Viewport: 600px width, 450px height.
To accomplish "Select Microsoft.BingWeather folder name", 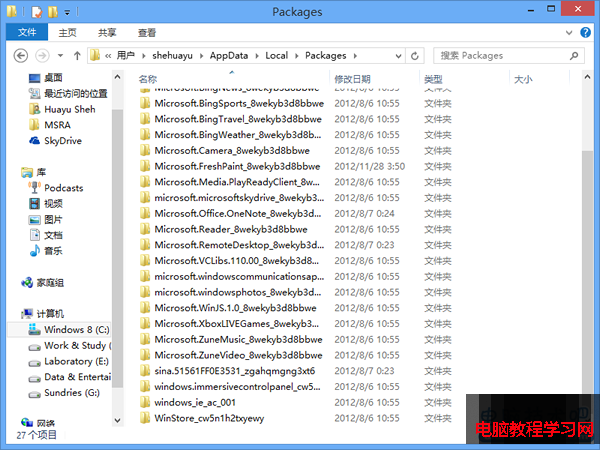I will click(x=238, y=135).
